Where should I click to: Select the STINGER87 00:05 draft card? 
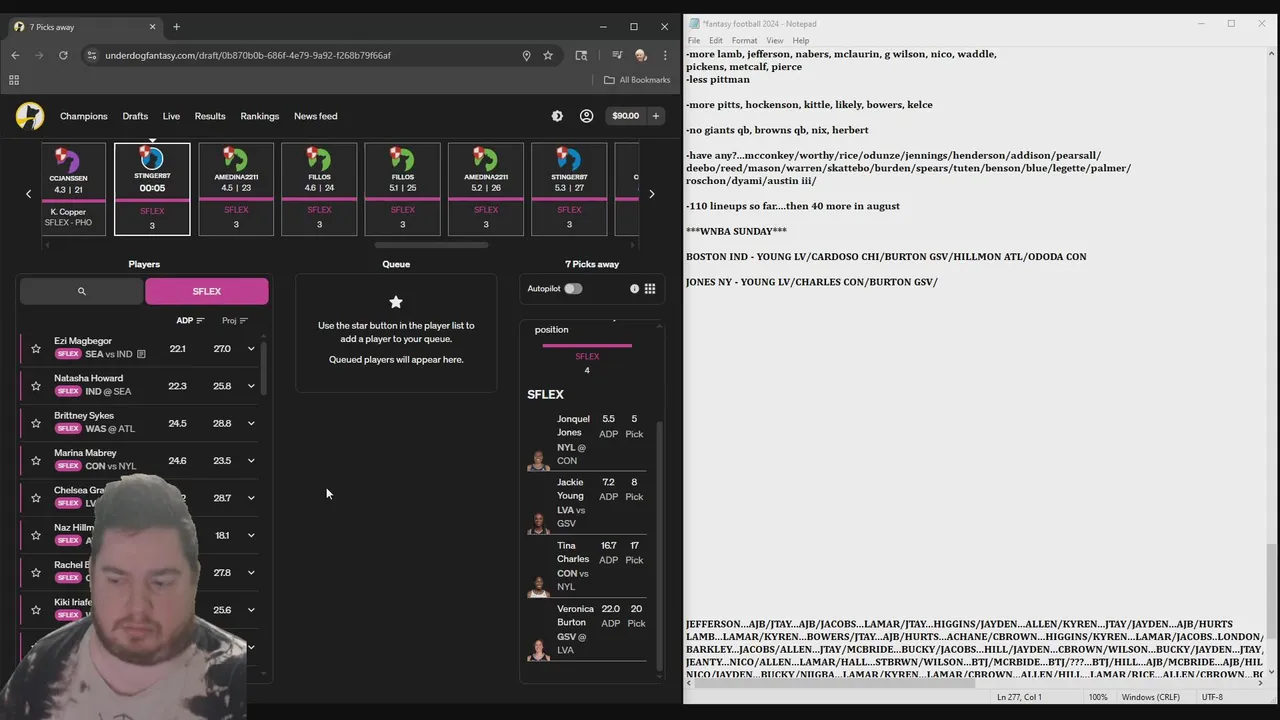point(152,189)
